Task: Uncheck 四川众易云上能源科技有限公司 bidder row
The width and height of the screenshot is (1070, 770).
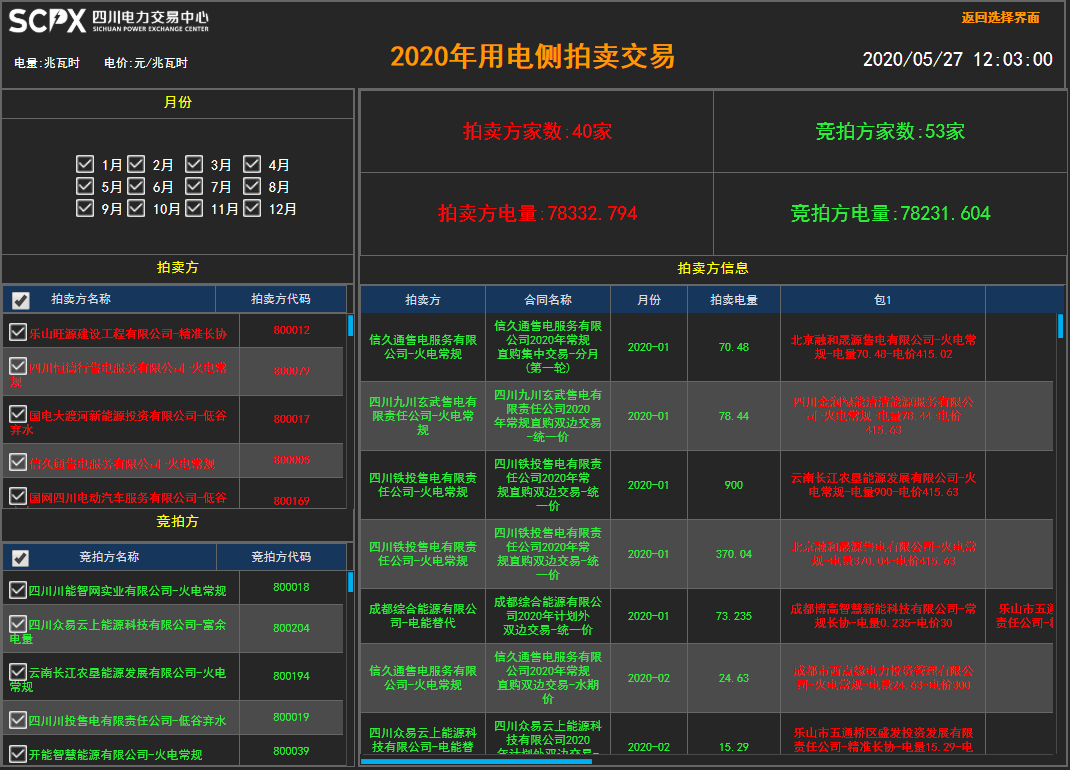Action: point(18,624)
